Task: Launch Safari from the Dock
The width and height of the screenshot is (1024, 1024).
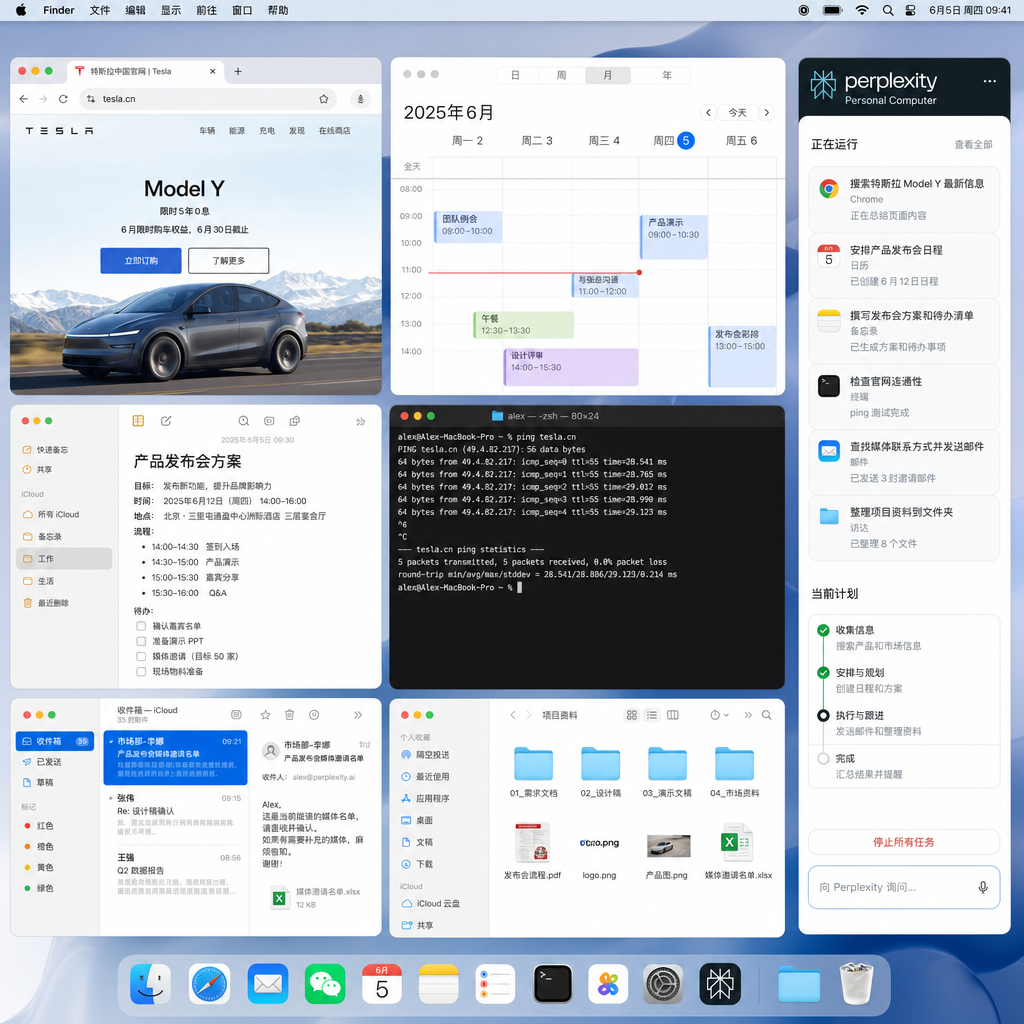Action: [209, 984]
